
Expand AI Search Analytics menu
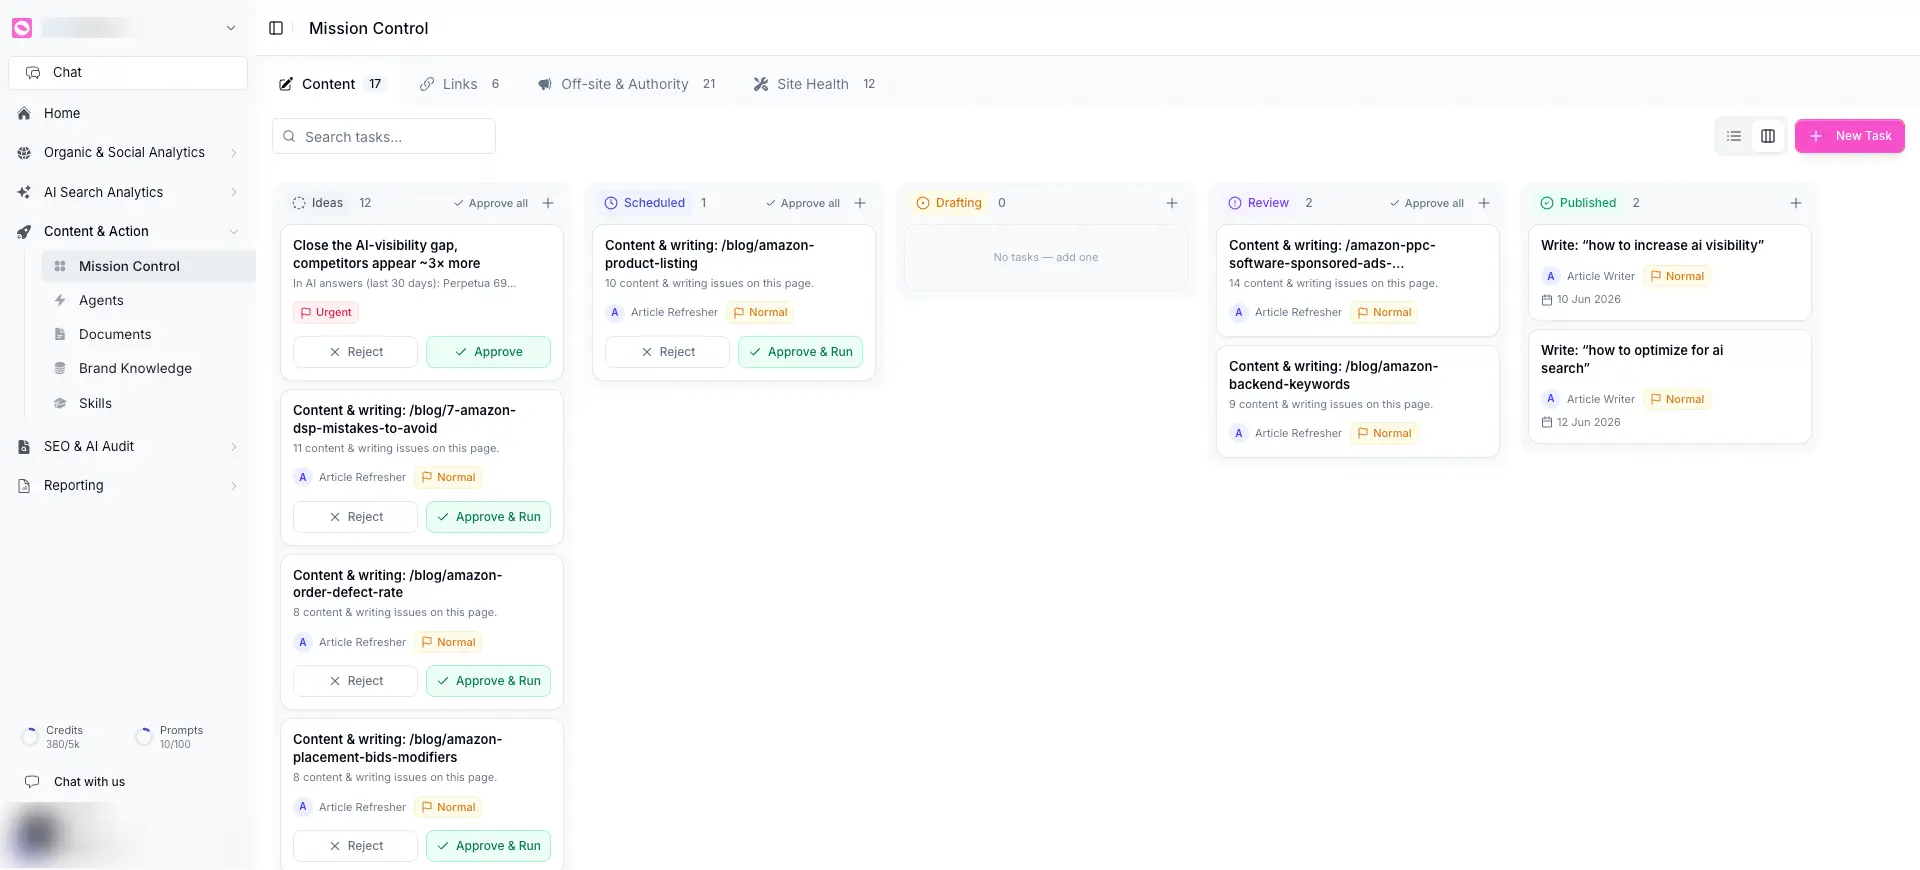point(234,192)
